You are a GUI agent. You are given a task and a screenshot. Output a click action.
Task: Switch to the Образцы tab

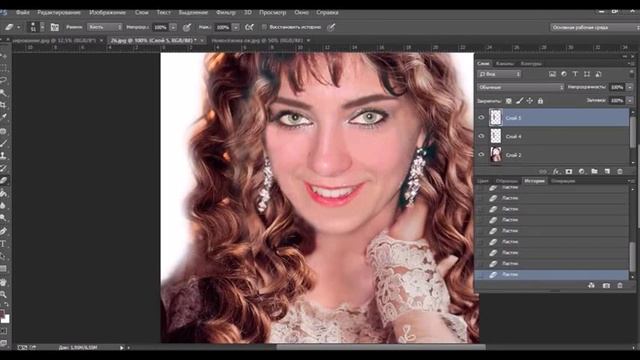tap(507, 181)
